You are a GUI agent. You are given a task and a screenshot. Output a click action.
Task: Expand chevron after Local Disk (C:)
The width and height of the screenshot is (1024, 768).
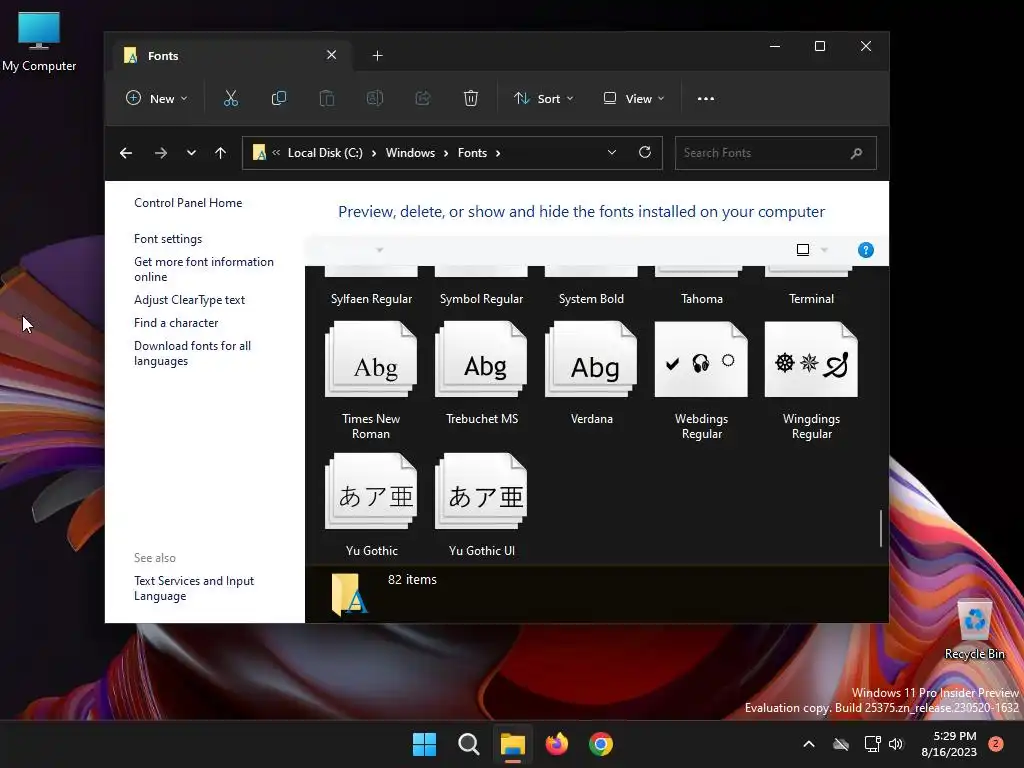click(374, 153)
